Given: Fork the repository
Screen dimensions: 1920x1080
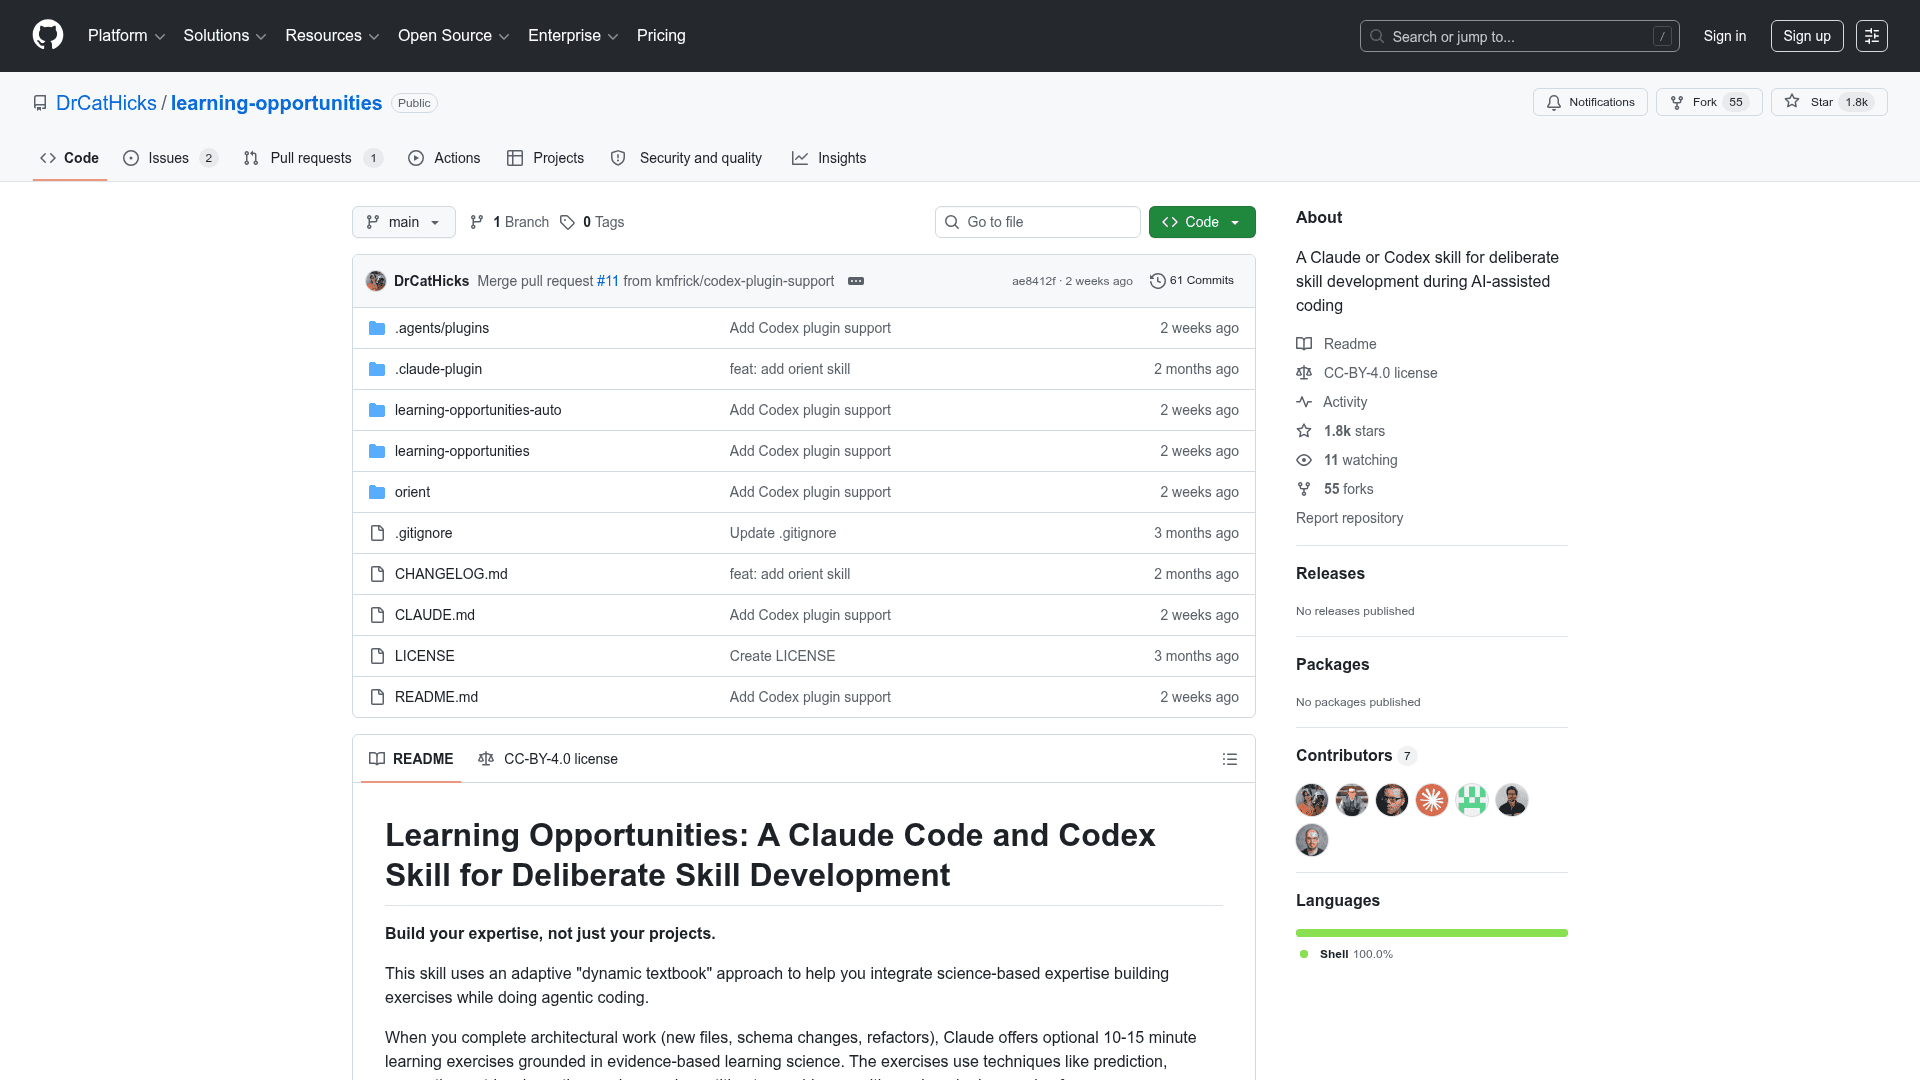Looking at the screenshot, I should point(1709,102).
